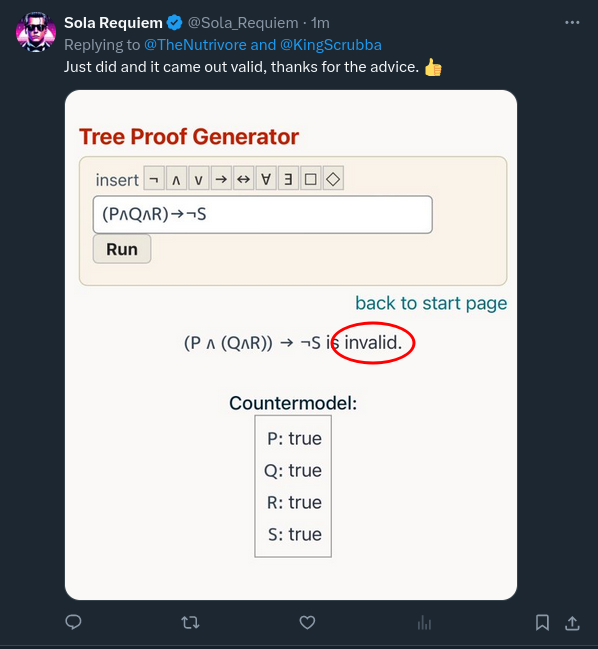Click the Sola Requiem display name
Image resolution: width=598 pixels, height=649 pixels.
point(113,23)
